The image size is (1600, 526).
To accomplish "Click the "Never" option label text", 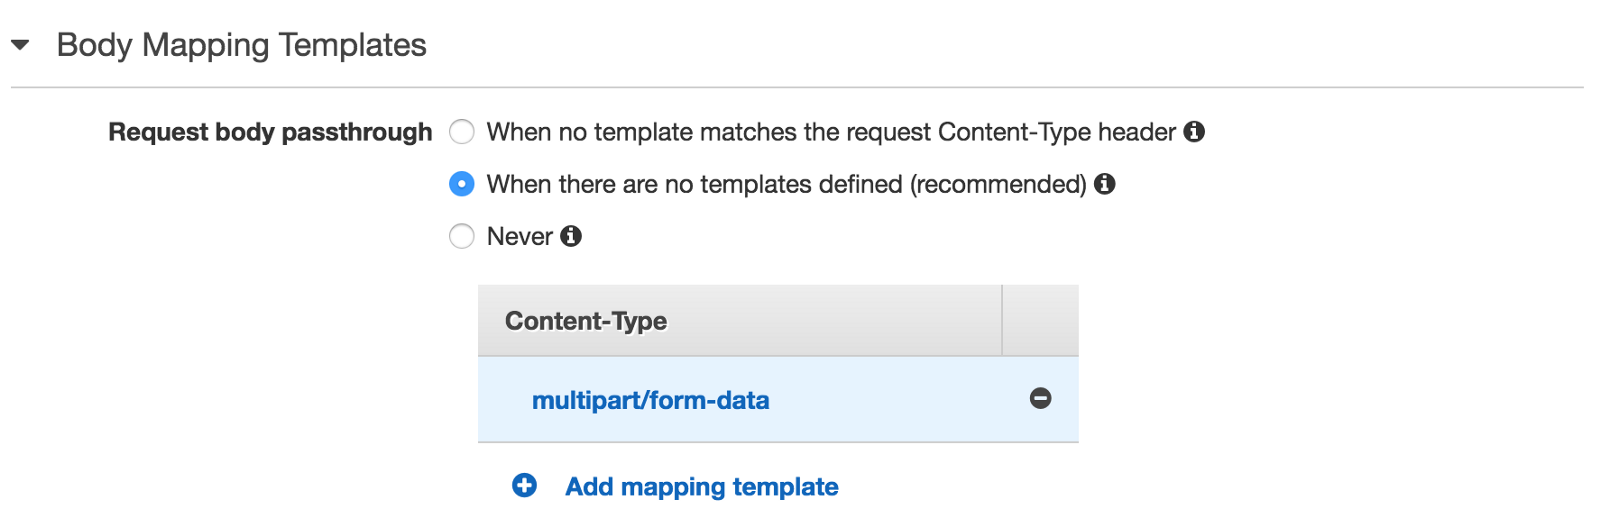I will tap(519, 236).
